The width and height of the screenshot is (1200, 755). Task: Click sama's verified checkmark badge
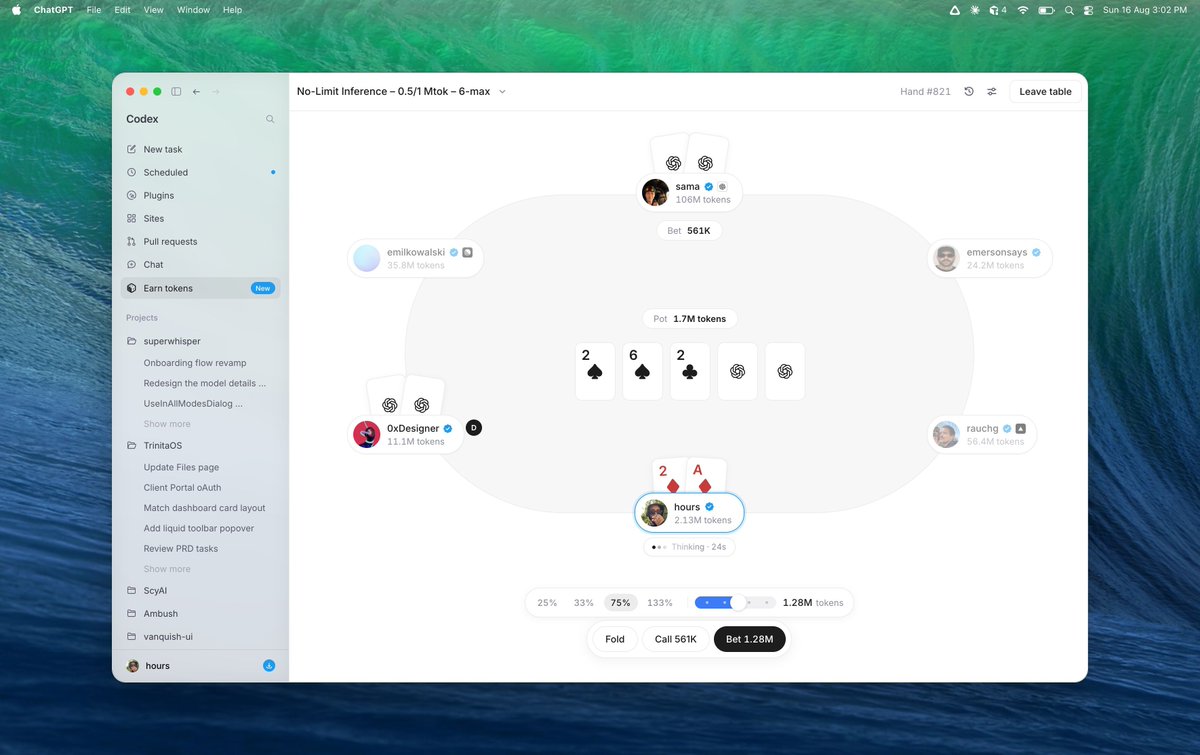(709, 187)
